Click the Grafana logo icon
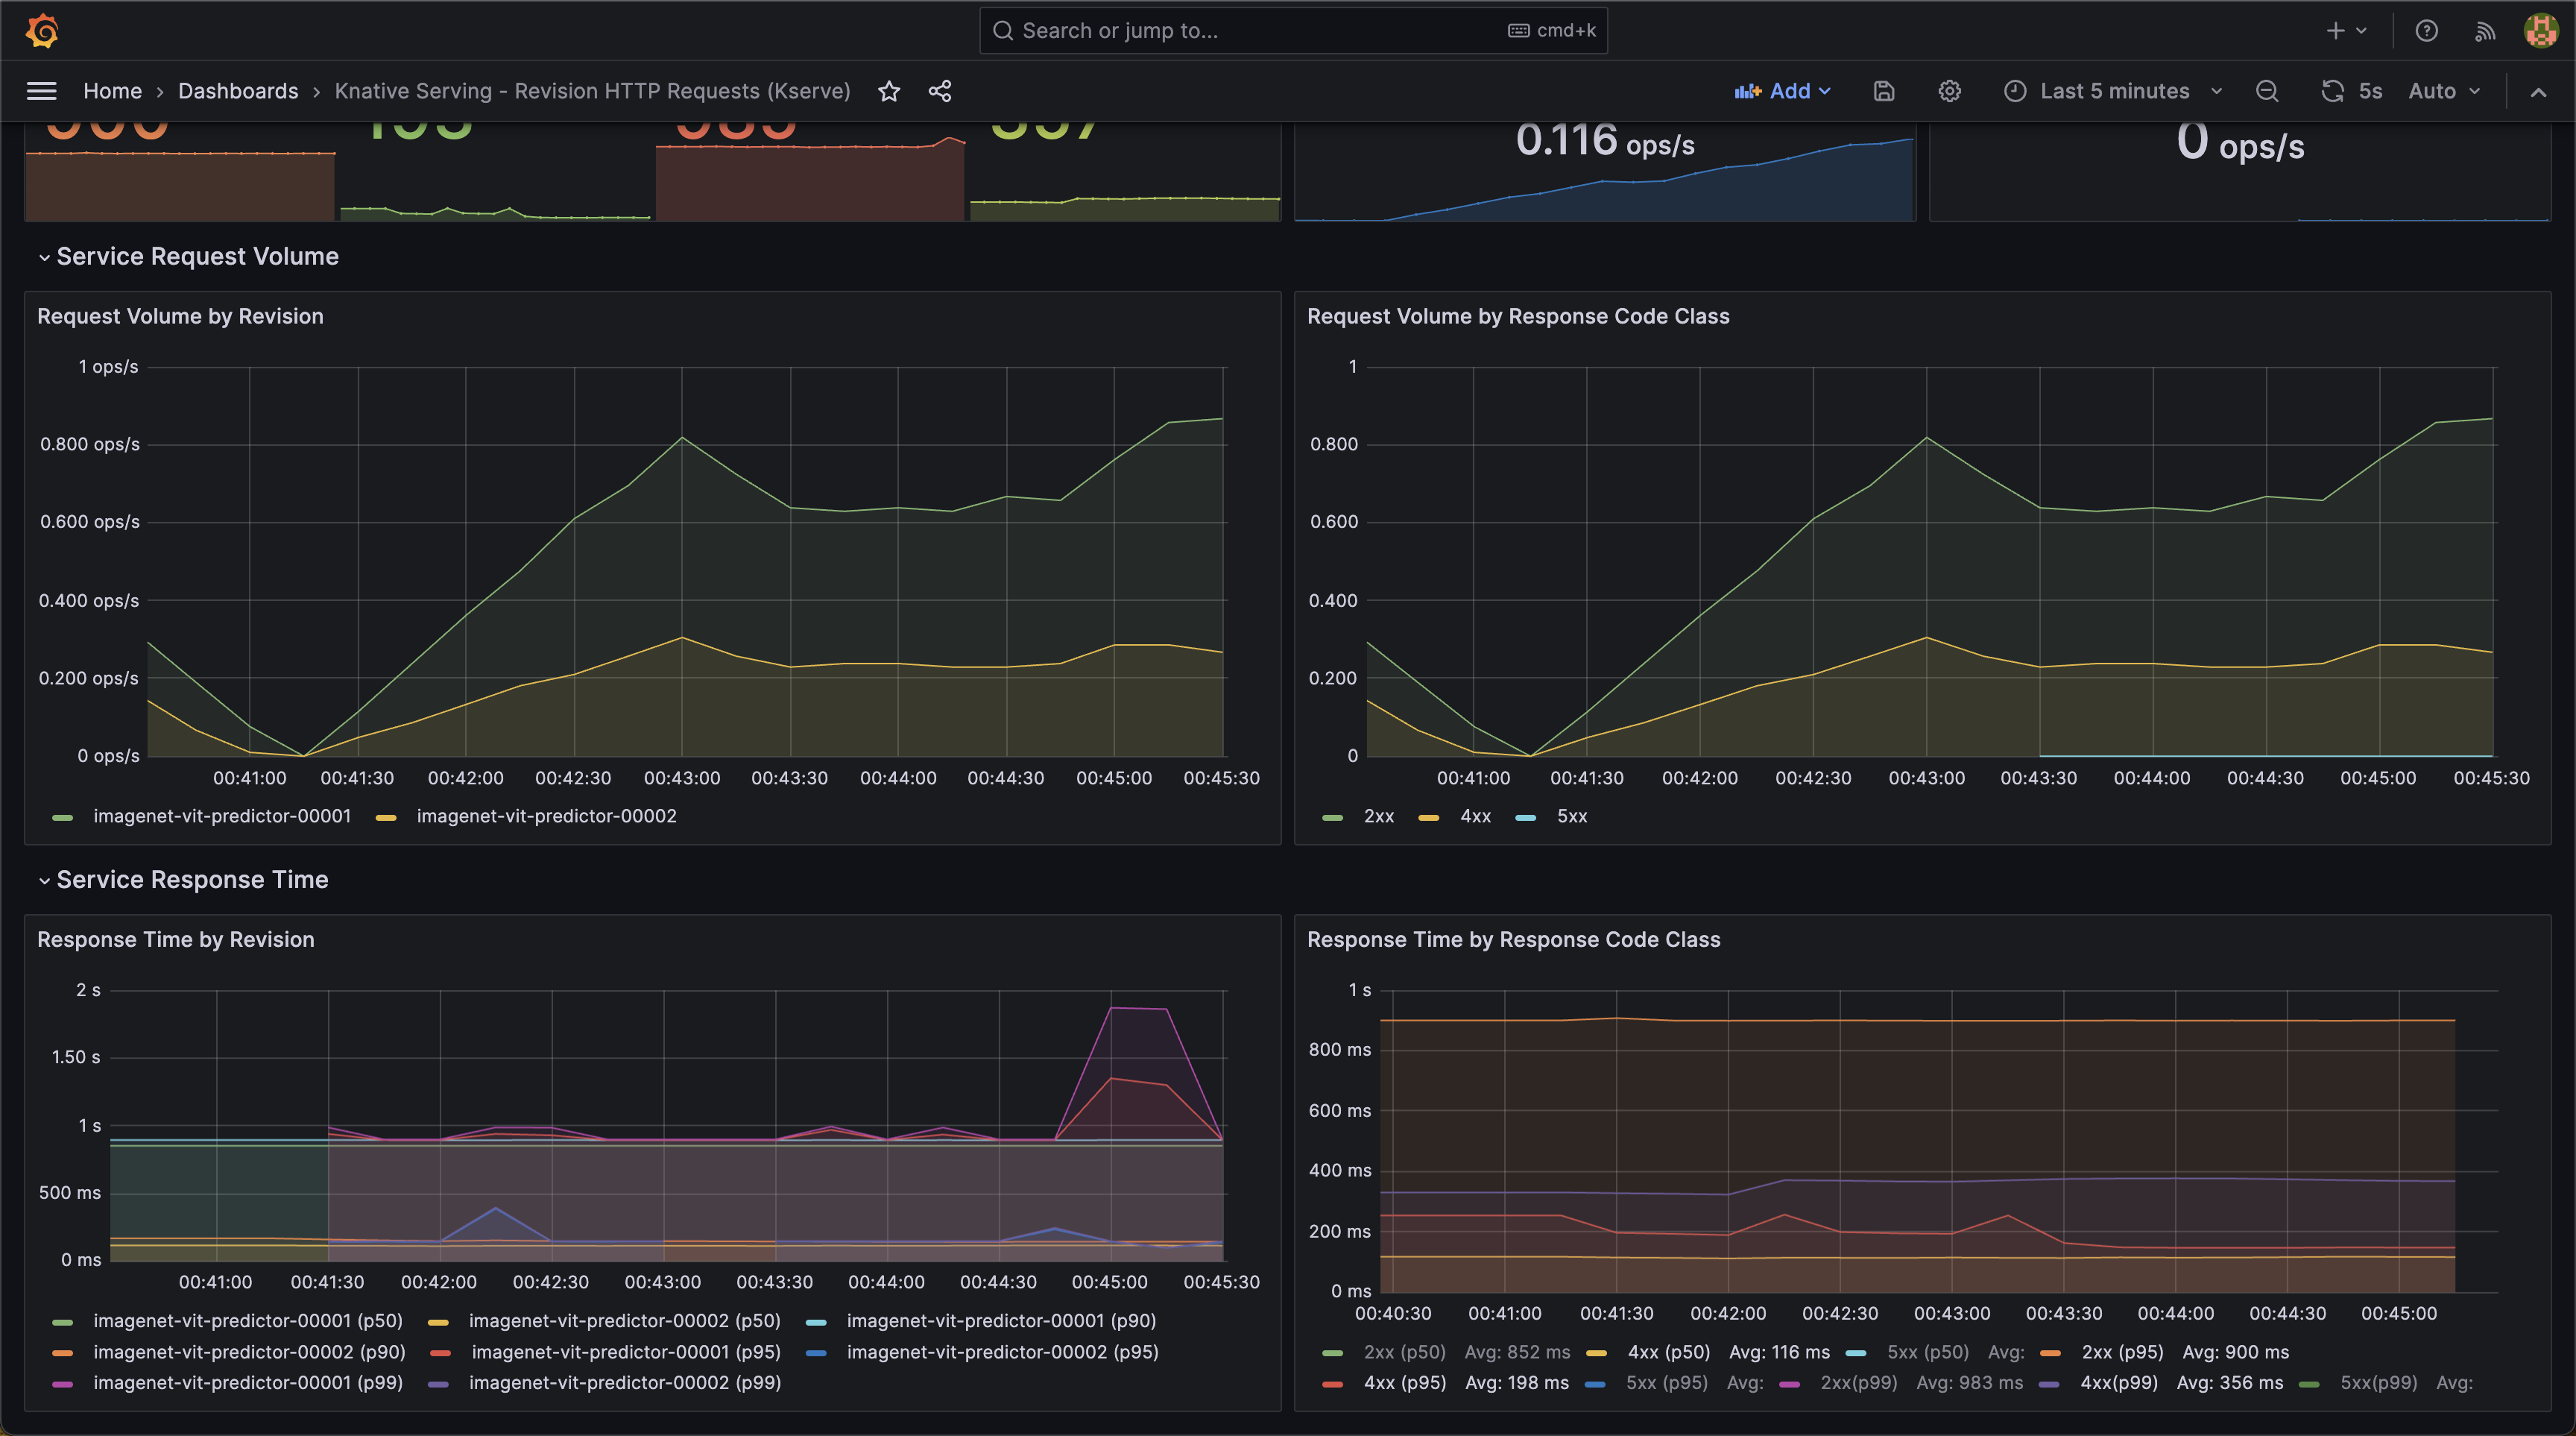 coord(42,31)
